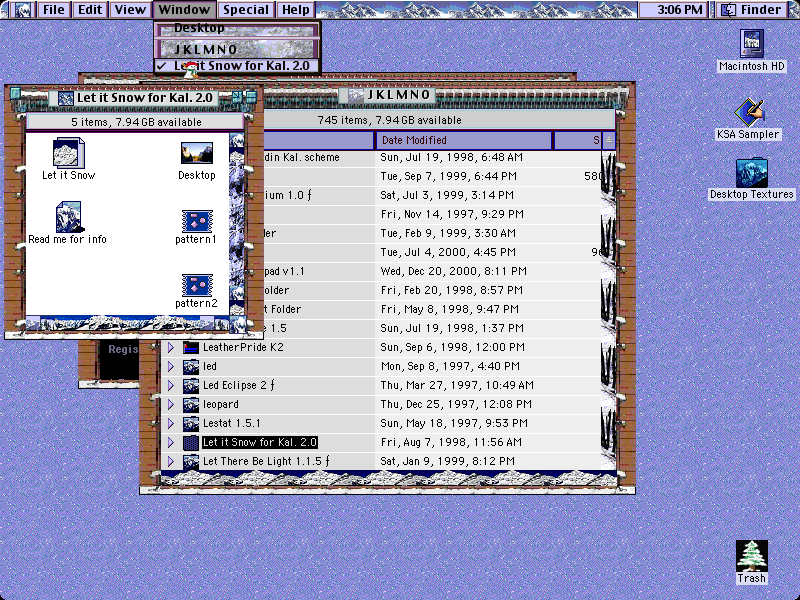Click the 3:06 PM menu bar clock
The height and width of the screenshot is (600, 800).
click(x=672, y=10)
